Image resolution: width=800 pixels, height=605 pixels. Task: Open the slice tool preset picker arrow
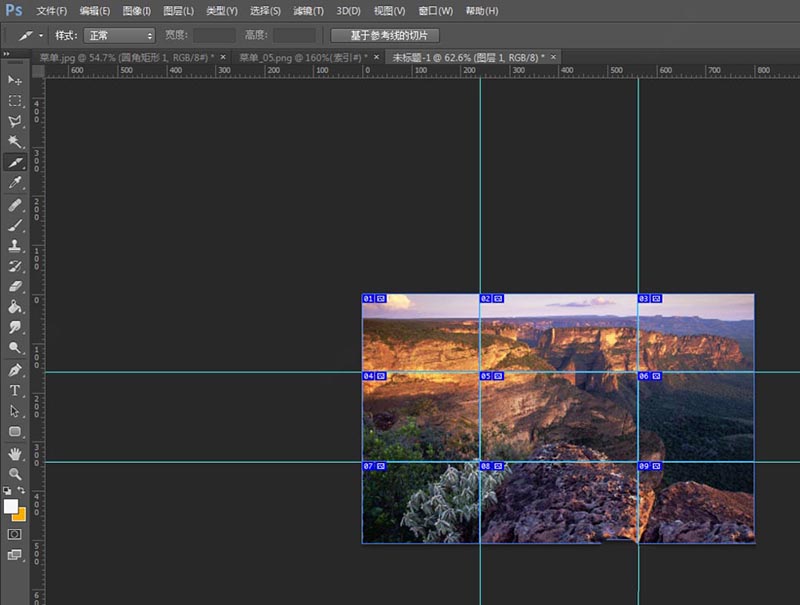pyautogui.click(x=40, y=35)
